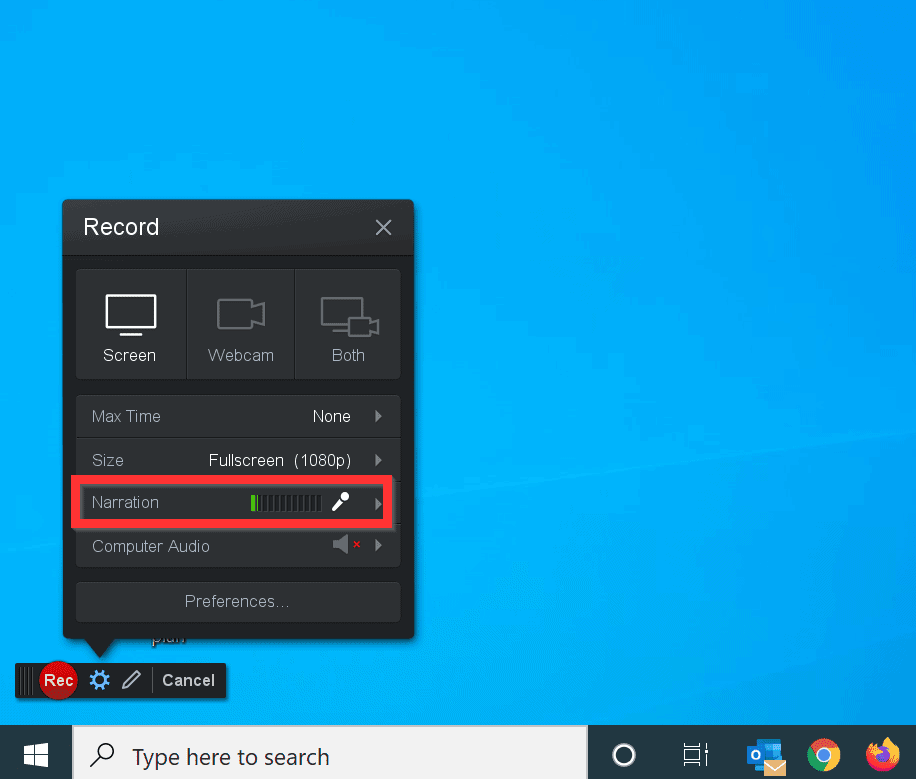This screenshot has width=916, height=779.
Task: Expand the Max Time options
Action: [x=379, y=416]
